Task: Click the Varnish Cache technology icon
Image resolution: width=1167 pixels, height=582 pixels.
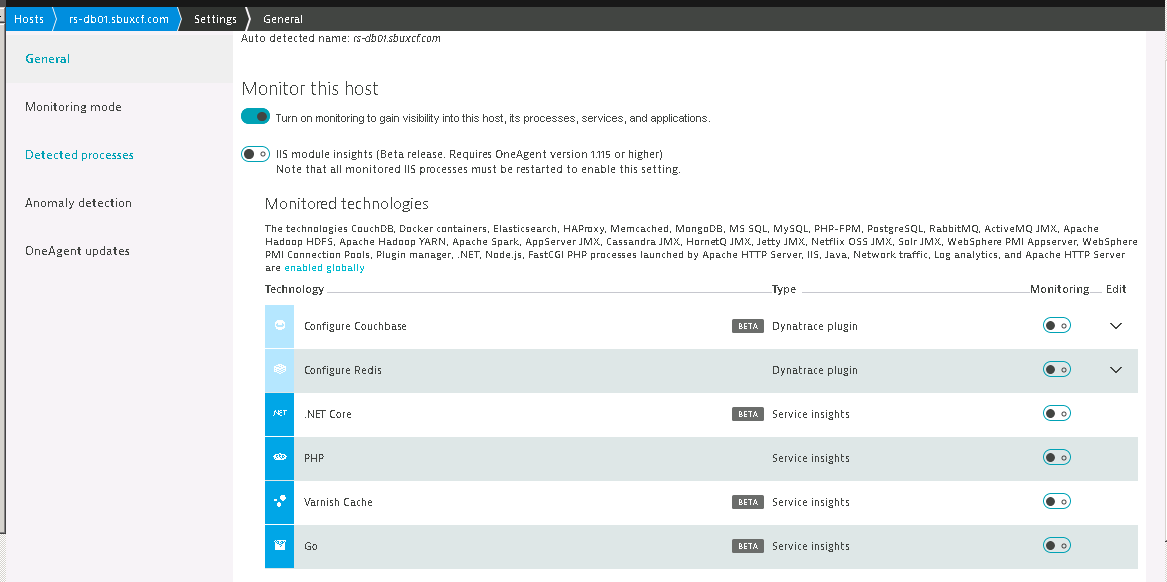Action: 279,502
